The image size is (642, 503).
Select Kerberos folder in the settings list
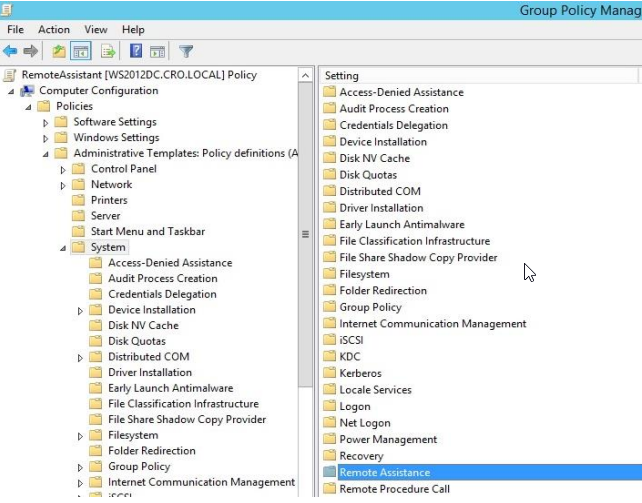360,373
